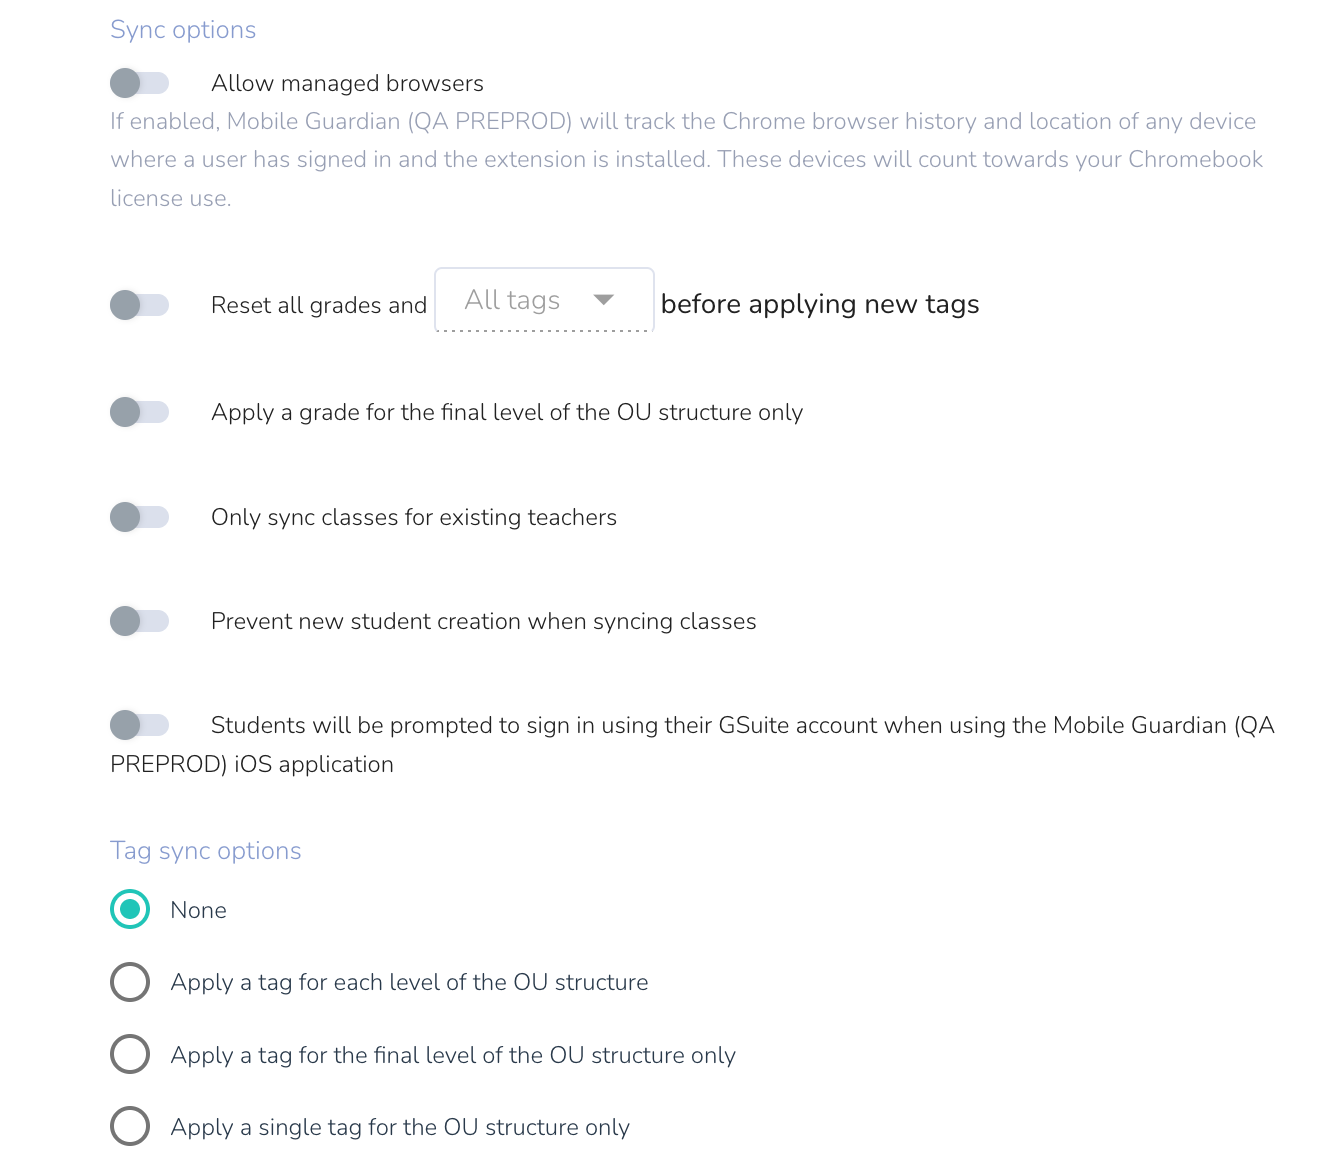Viewport: 1334px width, 1166px height.
Task: Select the radio for a final OU level tag only
Action: point(130,1055)
